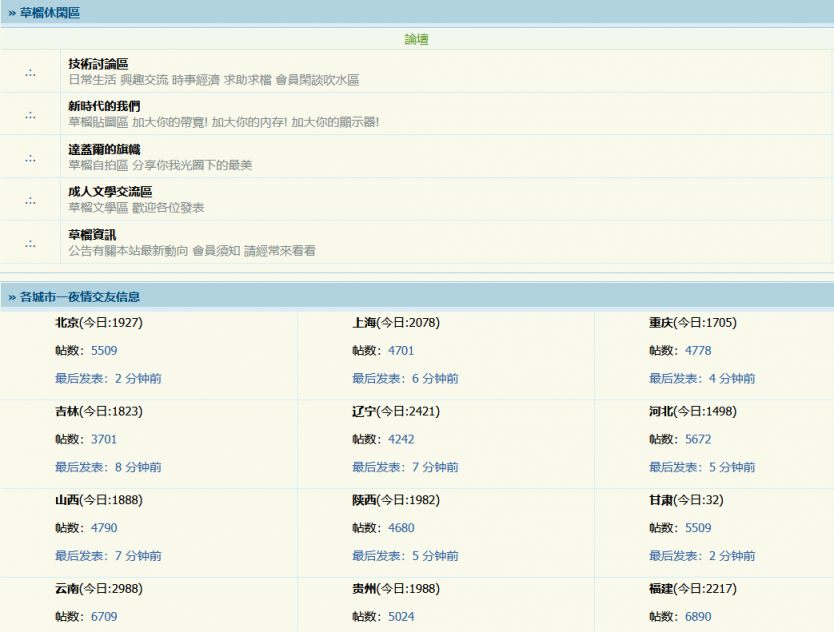Click the status icon beside 新時代的我們
This screenshot has height=632, width=834.
(x=30, y=114)
